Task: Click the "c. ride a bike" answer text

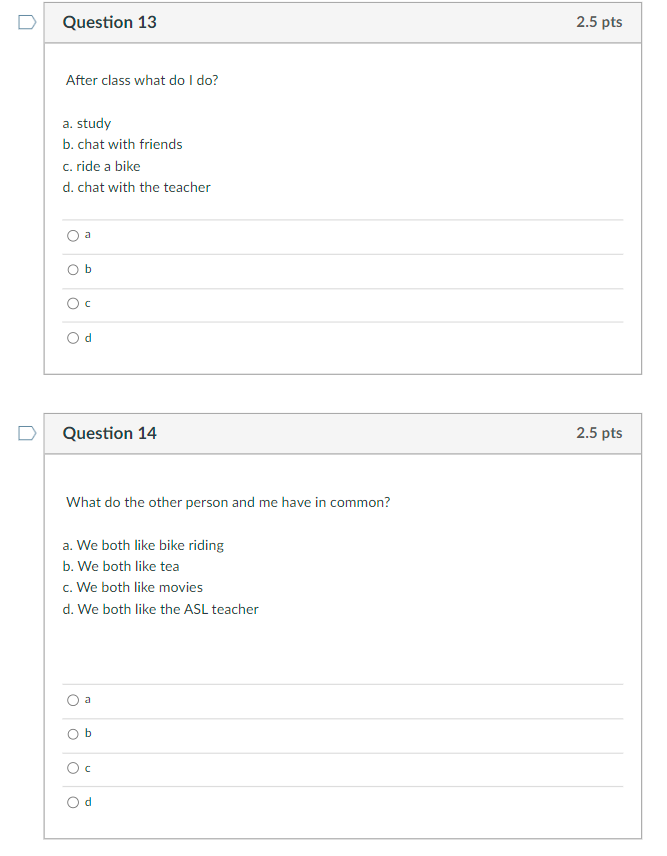Action: pyautogui.click(x=101, y=166)
